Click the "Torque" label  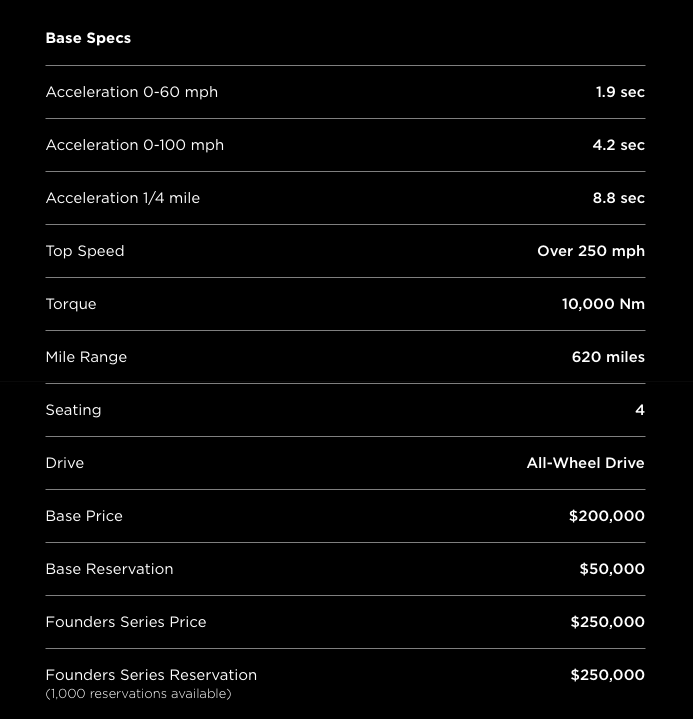pyautogui.click(x=71, y=304)
